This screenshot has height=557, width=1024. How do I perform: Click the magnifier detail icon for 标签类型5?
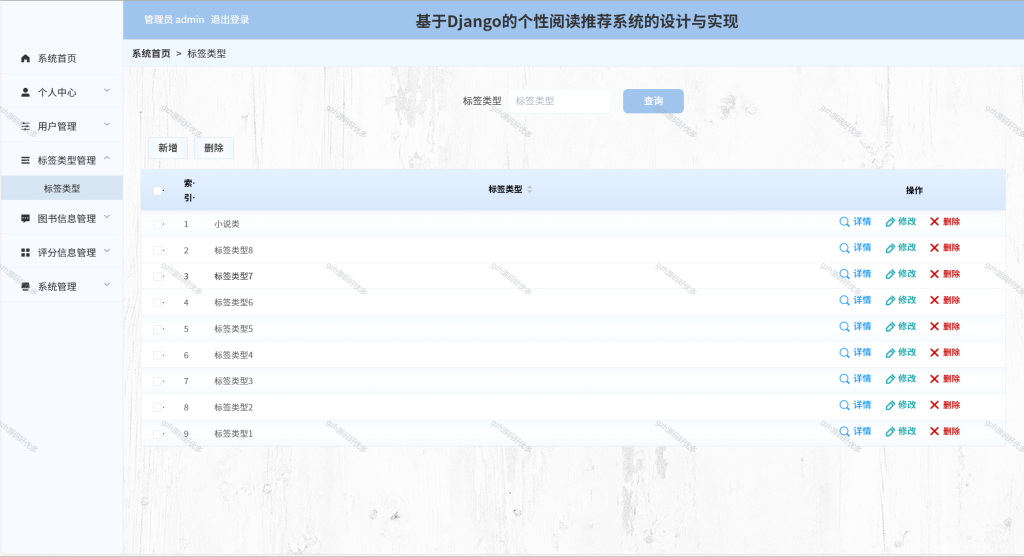point(844,326)
